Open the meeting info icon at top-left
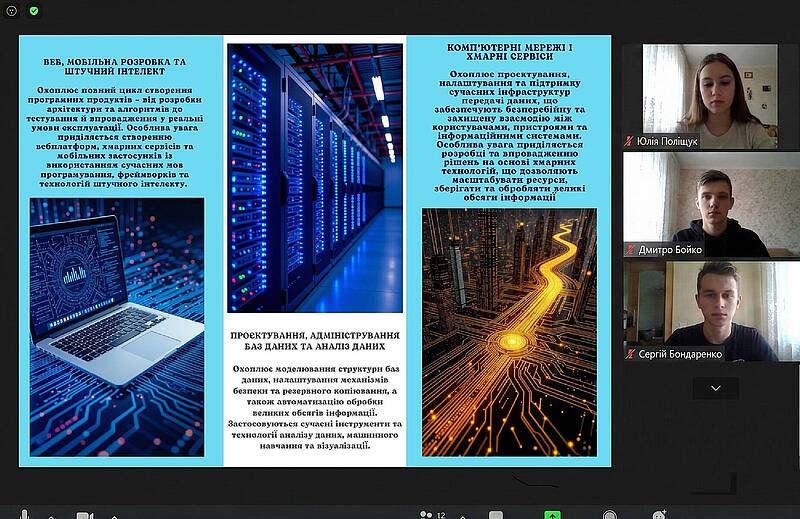 (12, 10)
